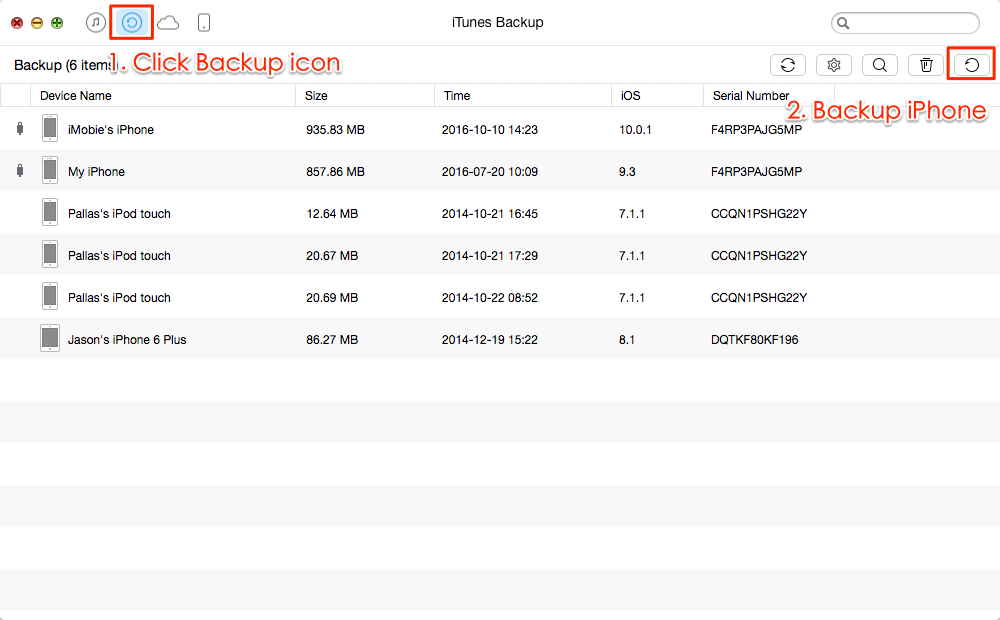Click size 857.86 MB cell

(x=335, y=172)
